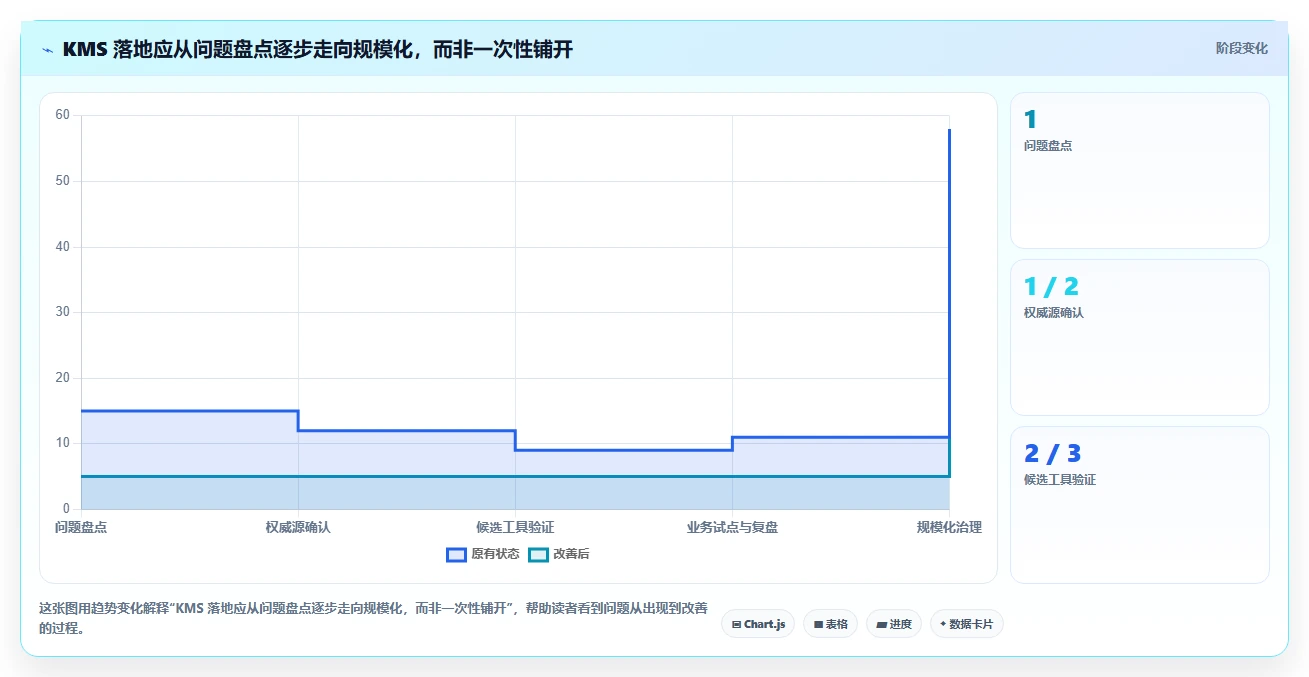Click the number 1 / 2 in card

click(1051, 287)
